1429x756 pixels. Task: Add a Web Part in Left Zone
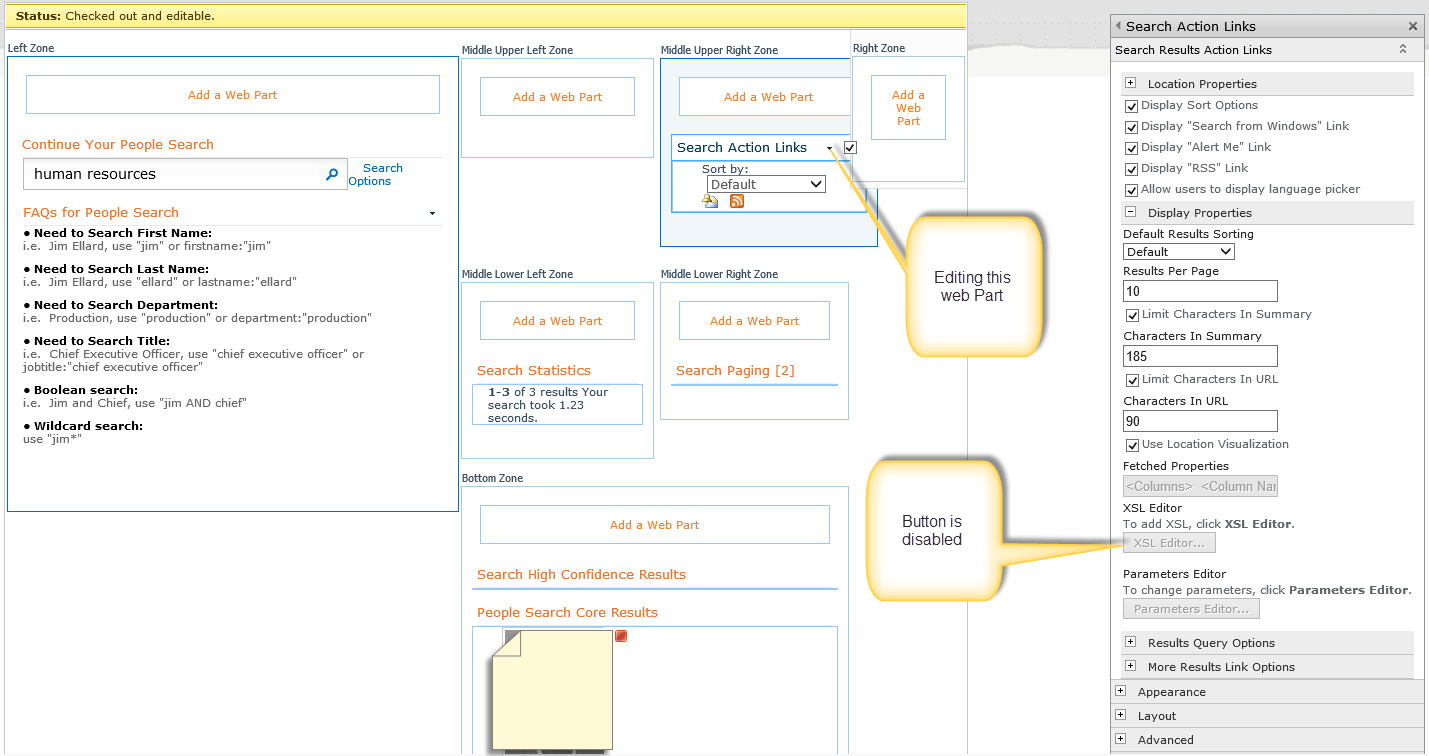pyautogui.click(x=233, y=95)
